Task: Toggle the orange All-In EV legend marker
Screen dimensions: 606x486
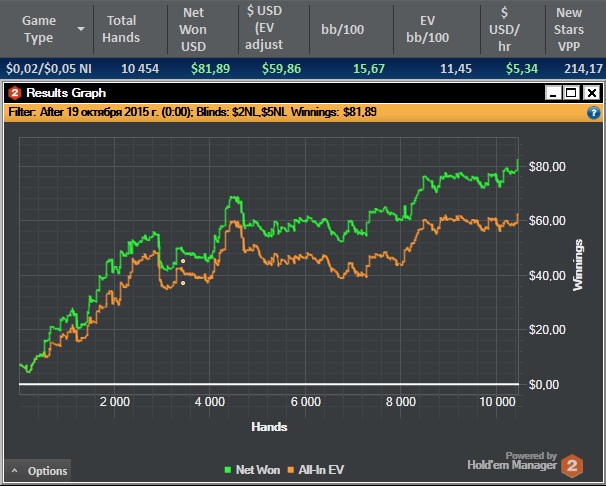Action: (291, 470)
